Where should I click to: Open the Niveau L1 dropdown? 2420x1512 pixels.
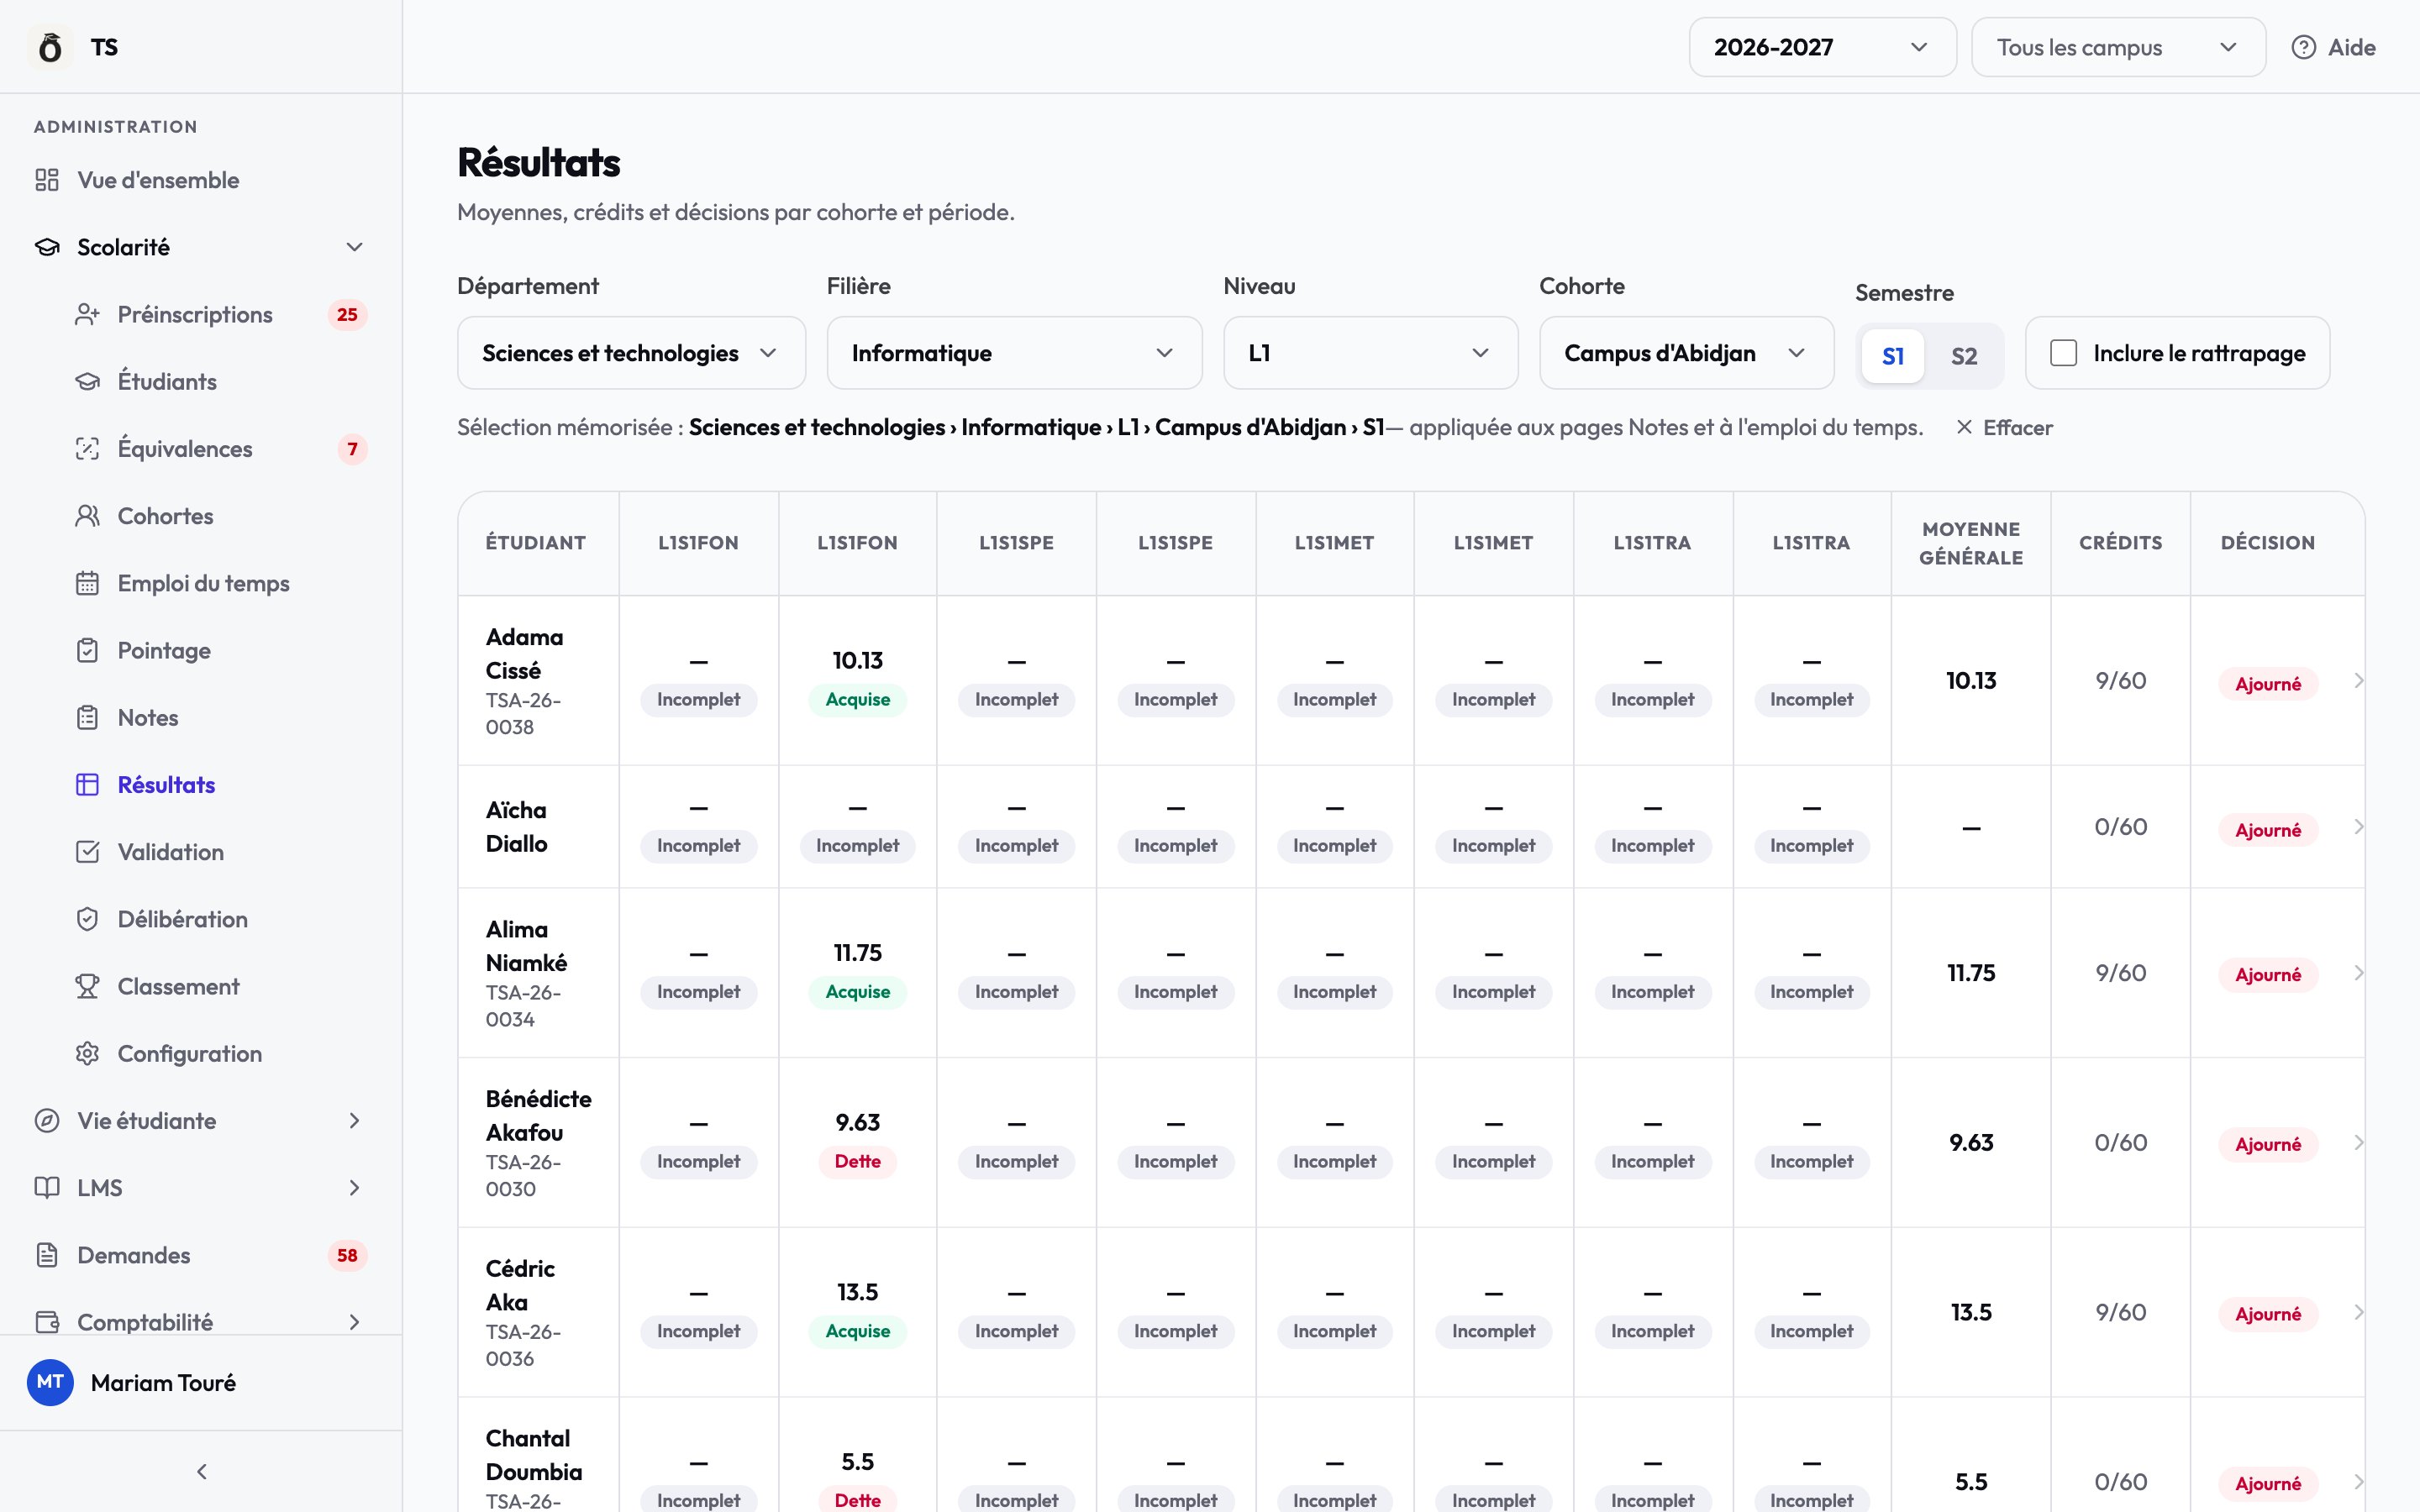click(1370, 353)
